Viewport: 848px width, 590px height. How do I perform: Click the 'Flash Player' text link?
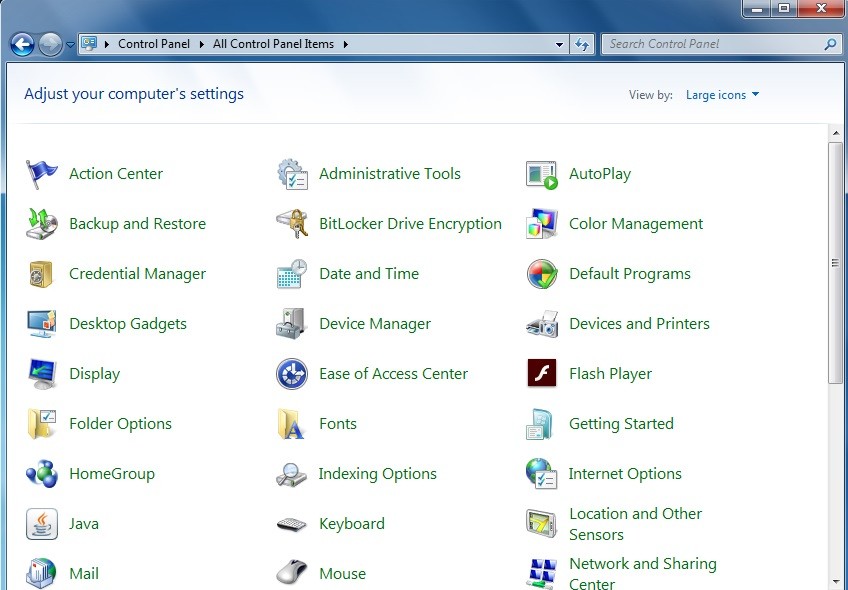611,374
